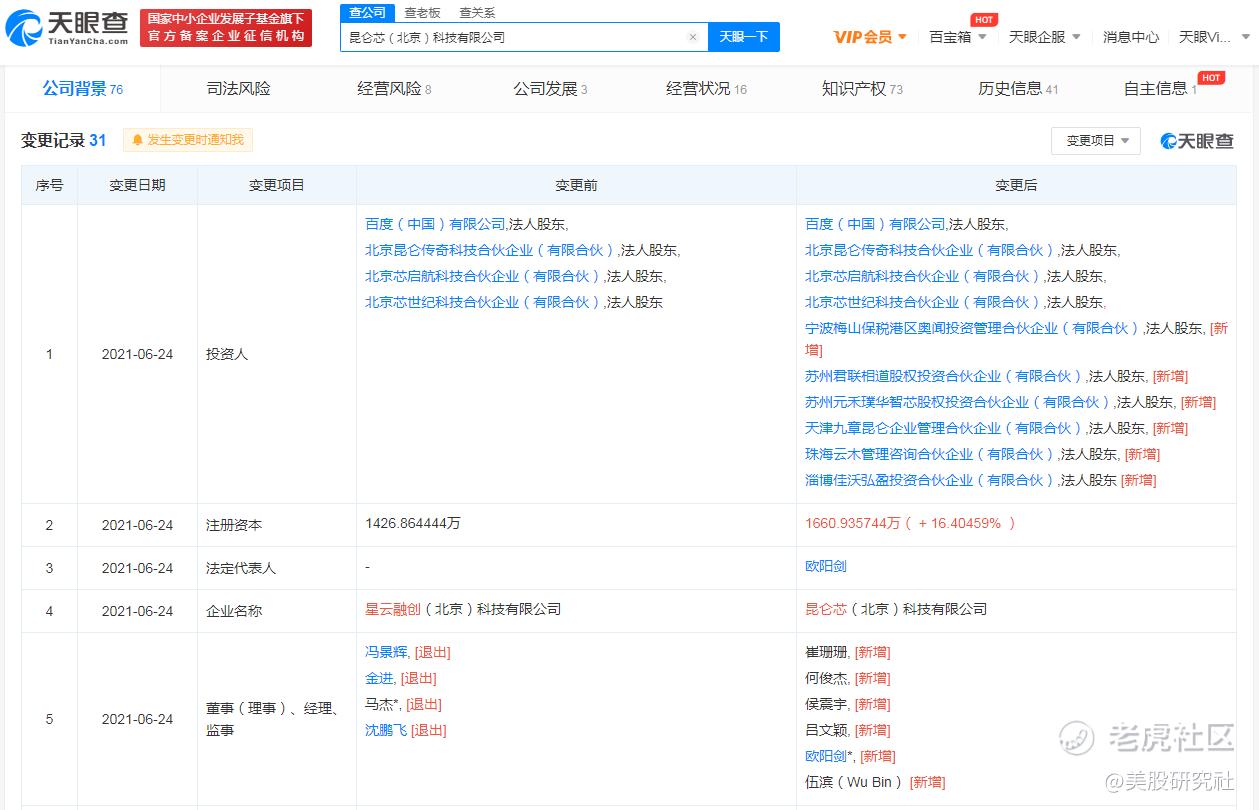Click the 1426.864444万 registered capital value
Image resolution: width=1259 pixels, height=810 pixels.
pyautogui.click(x=413, y=524)
